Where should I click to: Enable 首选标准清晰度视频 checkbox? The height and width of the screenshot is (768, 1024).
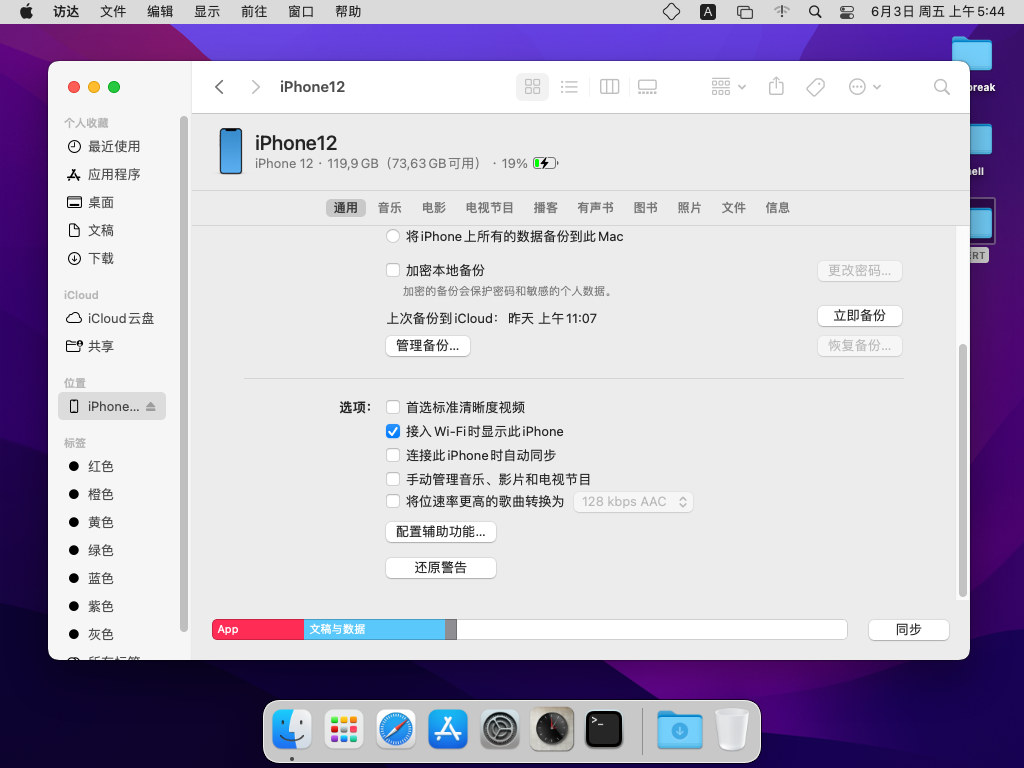[x=392, y=408]
